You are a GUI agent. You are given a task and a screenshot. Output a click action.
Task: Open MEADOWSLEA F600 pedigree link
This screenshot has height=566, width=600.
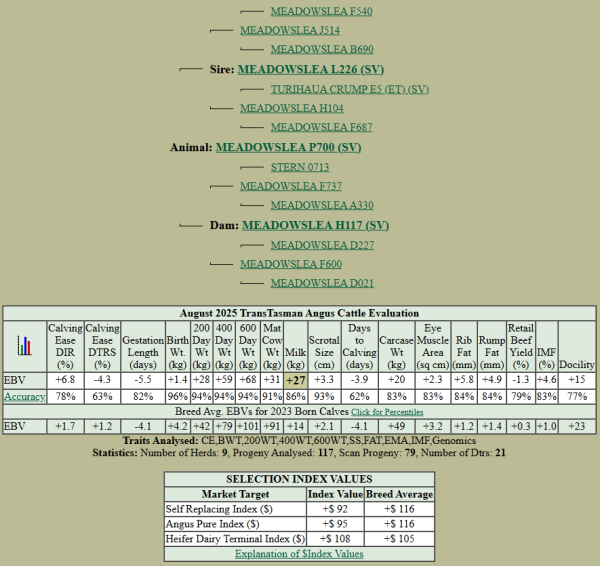pyautogui.click(x=291, y=264)
